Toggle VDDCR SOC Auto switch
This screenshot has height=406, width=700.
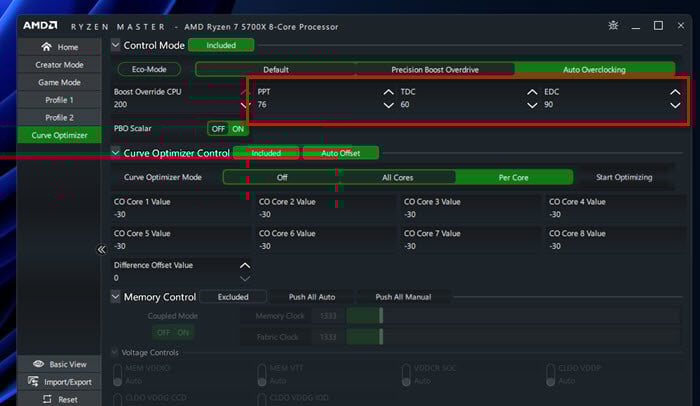406,375
